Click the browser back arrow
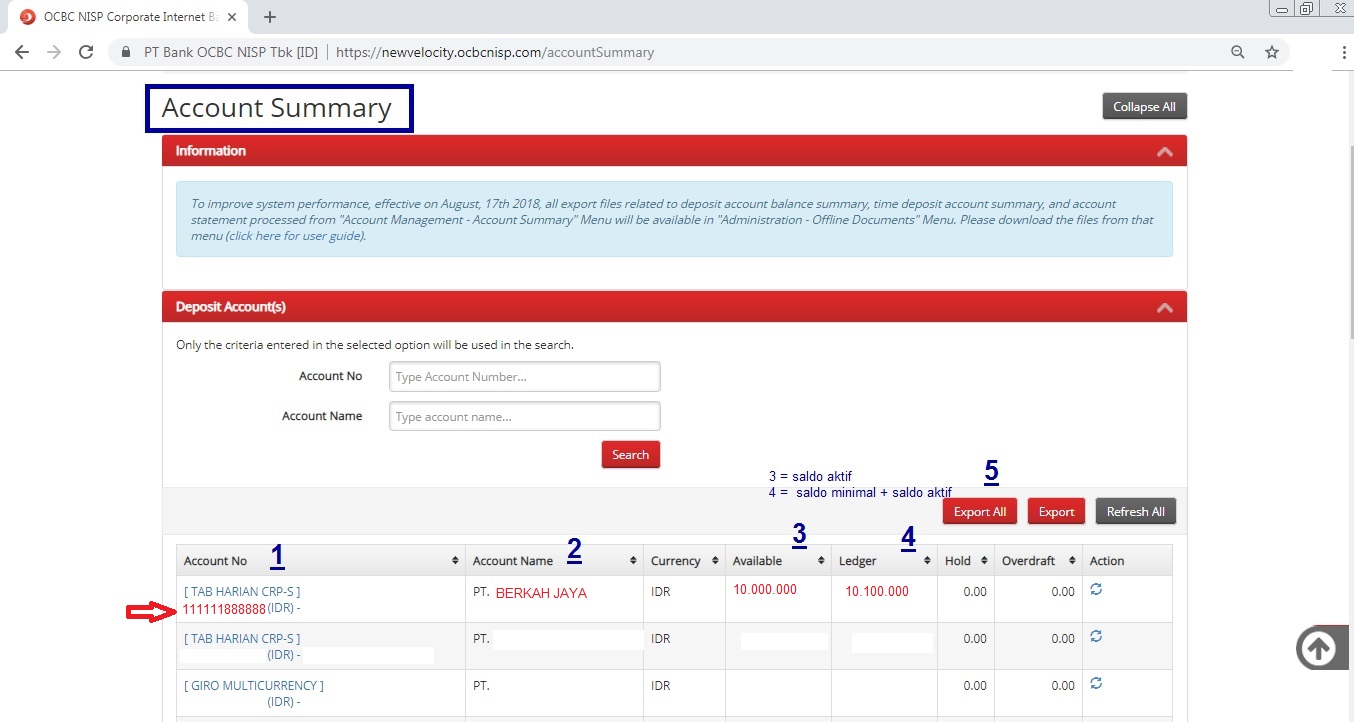This screenshot has width=1354, height=722. [22, 52]
